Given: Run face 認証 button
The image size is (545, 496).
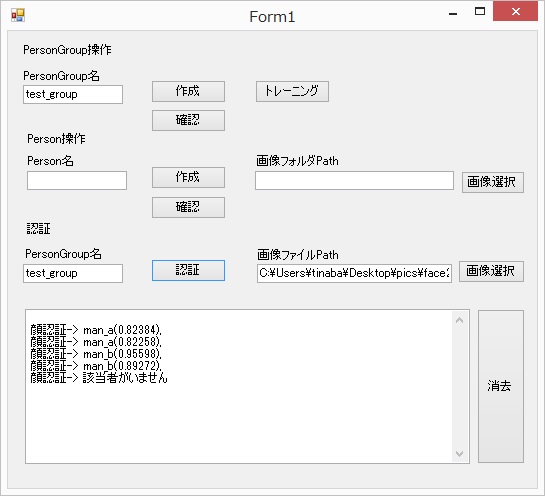Looking at the screenshot, I should [x=188, y=270].
